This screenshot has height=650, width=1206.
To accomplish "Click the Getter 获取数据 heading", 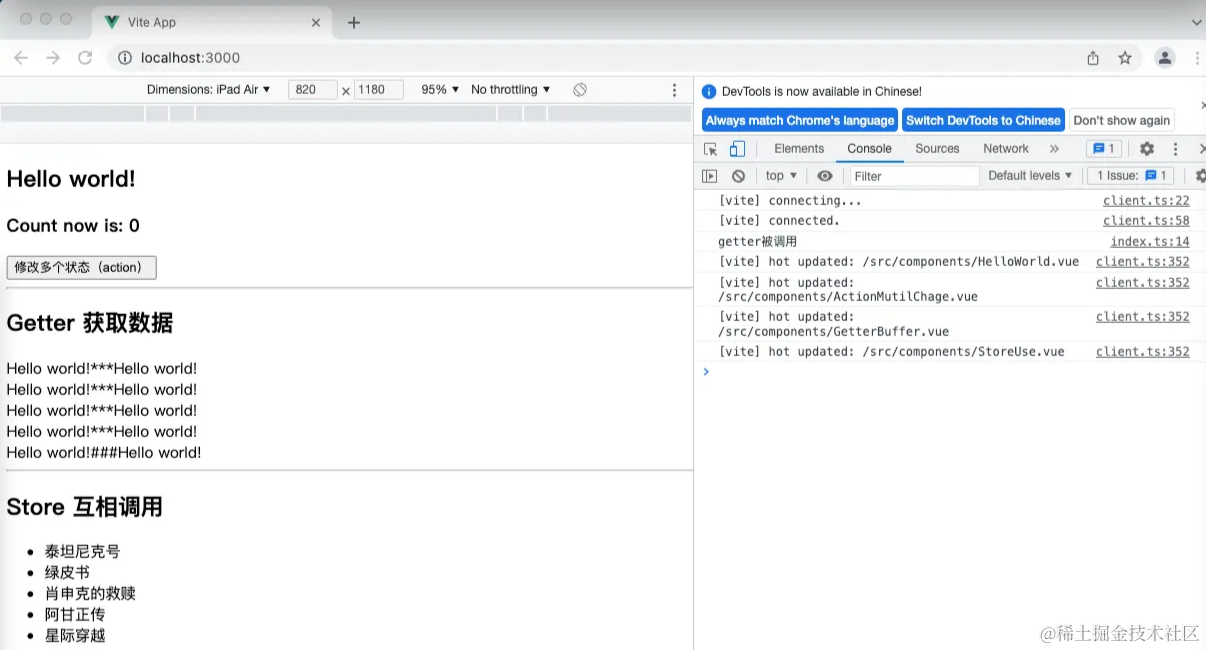I will (x=90, y=323).
